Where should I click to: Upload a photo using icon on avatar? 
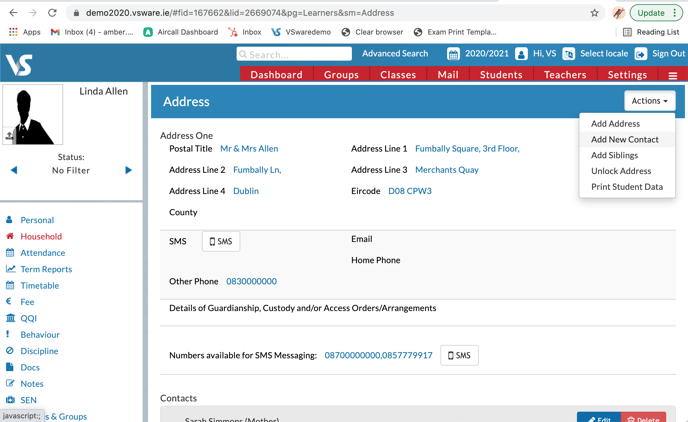(x=9, y=136)
